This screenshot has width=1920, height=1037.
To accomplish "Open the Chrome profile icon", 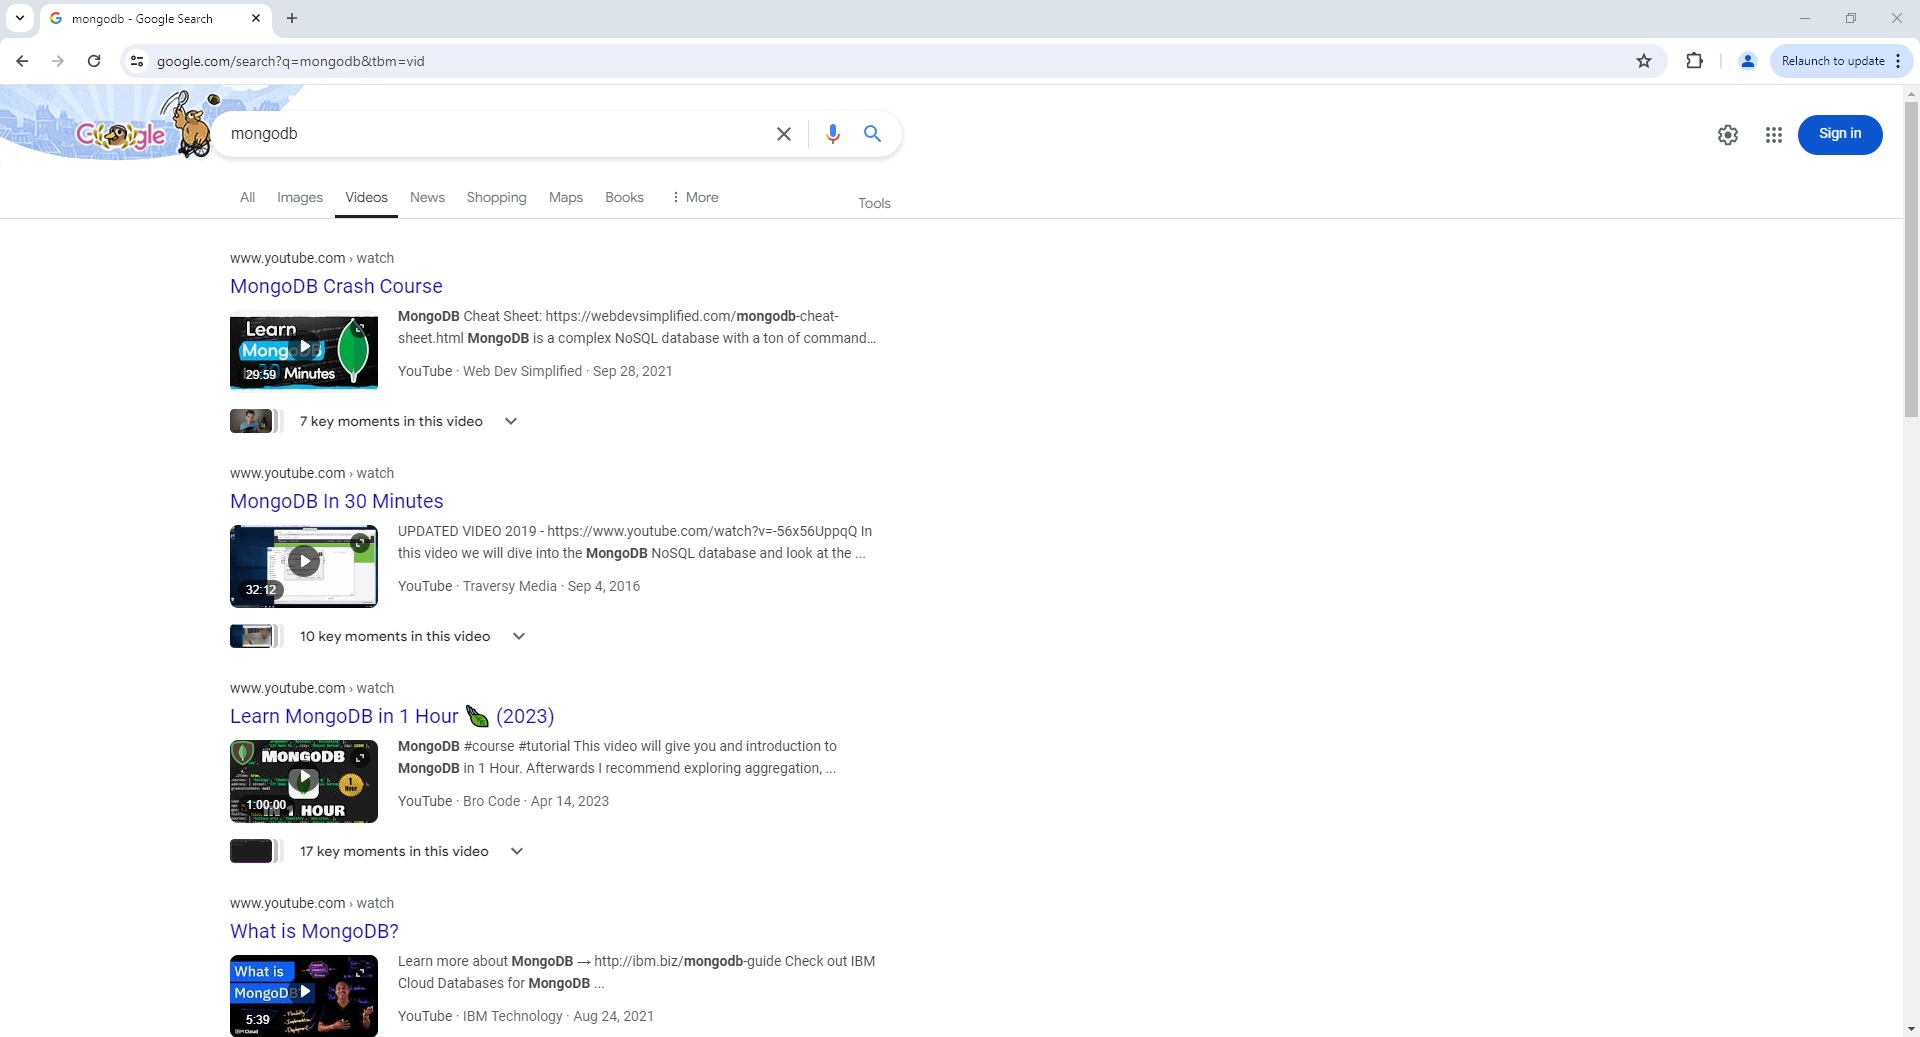I will 1747,61.
